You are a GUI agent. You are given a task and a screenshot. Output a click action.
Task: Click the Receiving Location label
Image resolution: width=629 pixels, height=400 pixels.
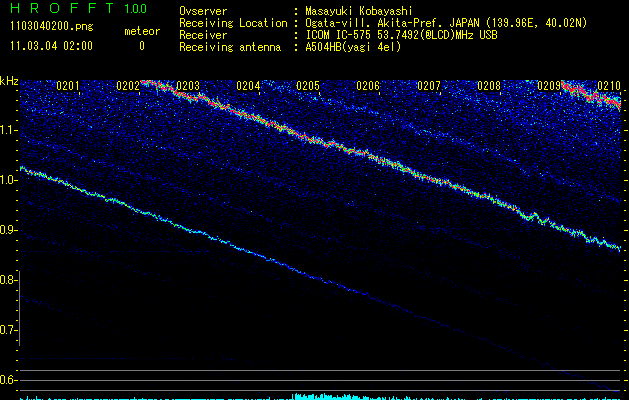[233, 23]
